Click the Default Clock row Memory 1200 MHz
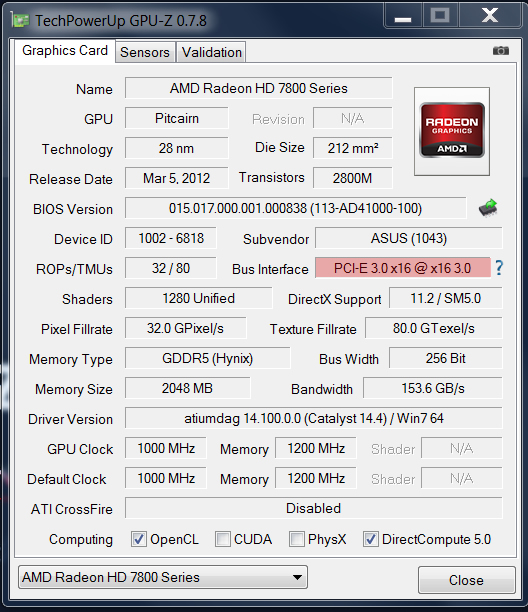The height and width of the screenshot is (612, 528). 316,478
